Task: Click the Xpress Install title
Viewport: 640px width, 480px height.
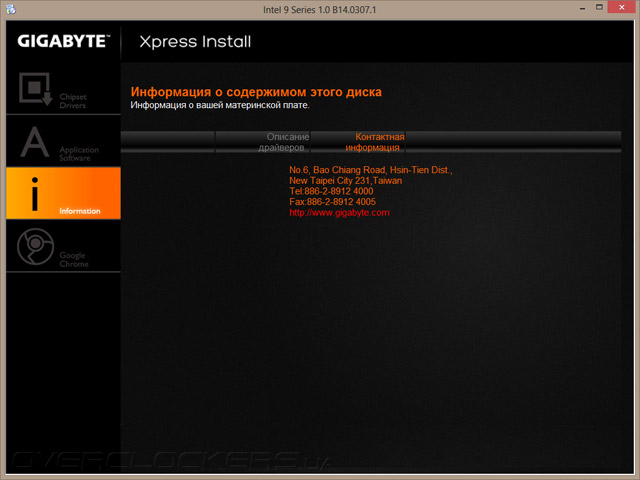Action: coord(195,42)
